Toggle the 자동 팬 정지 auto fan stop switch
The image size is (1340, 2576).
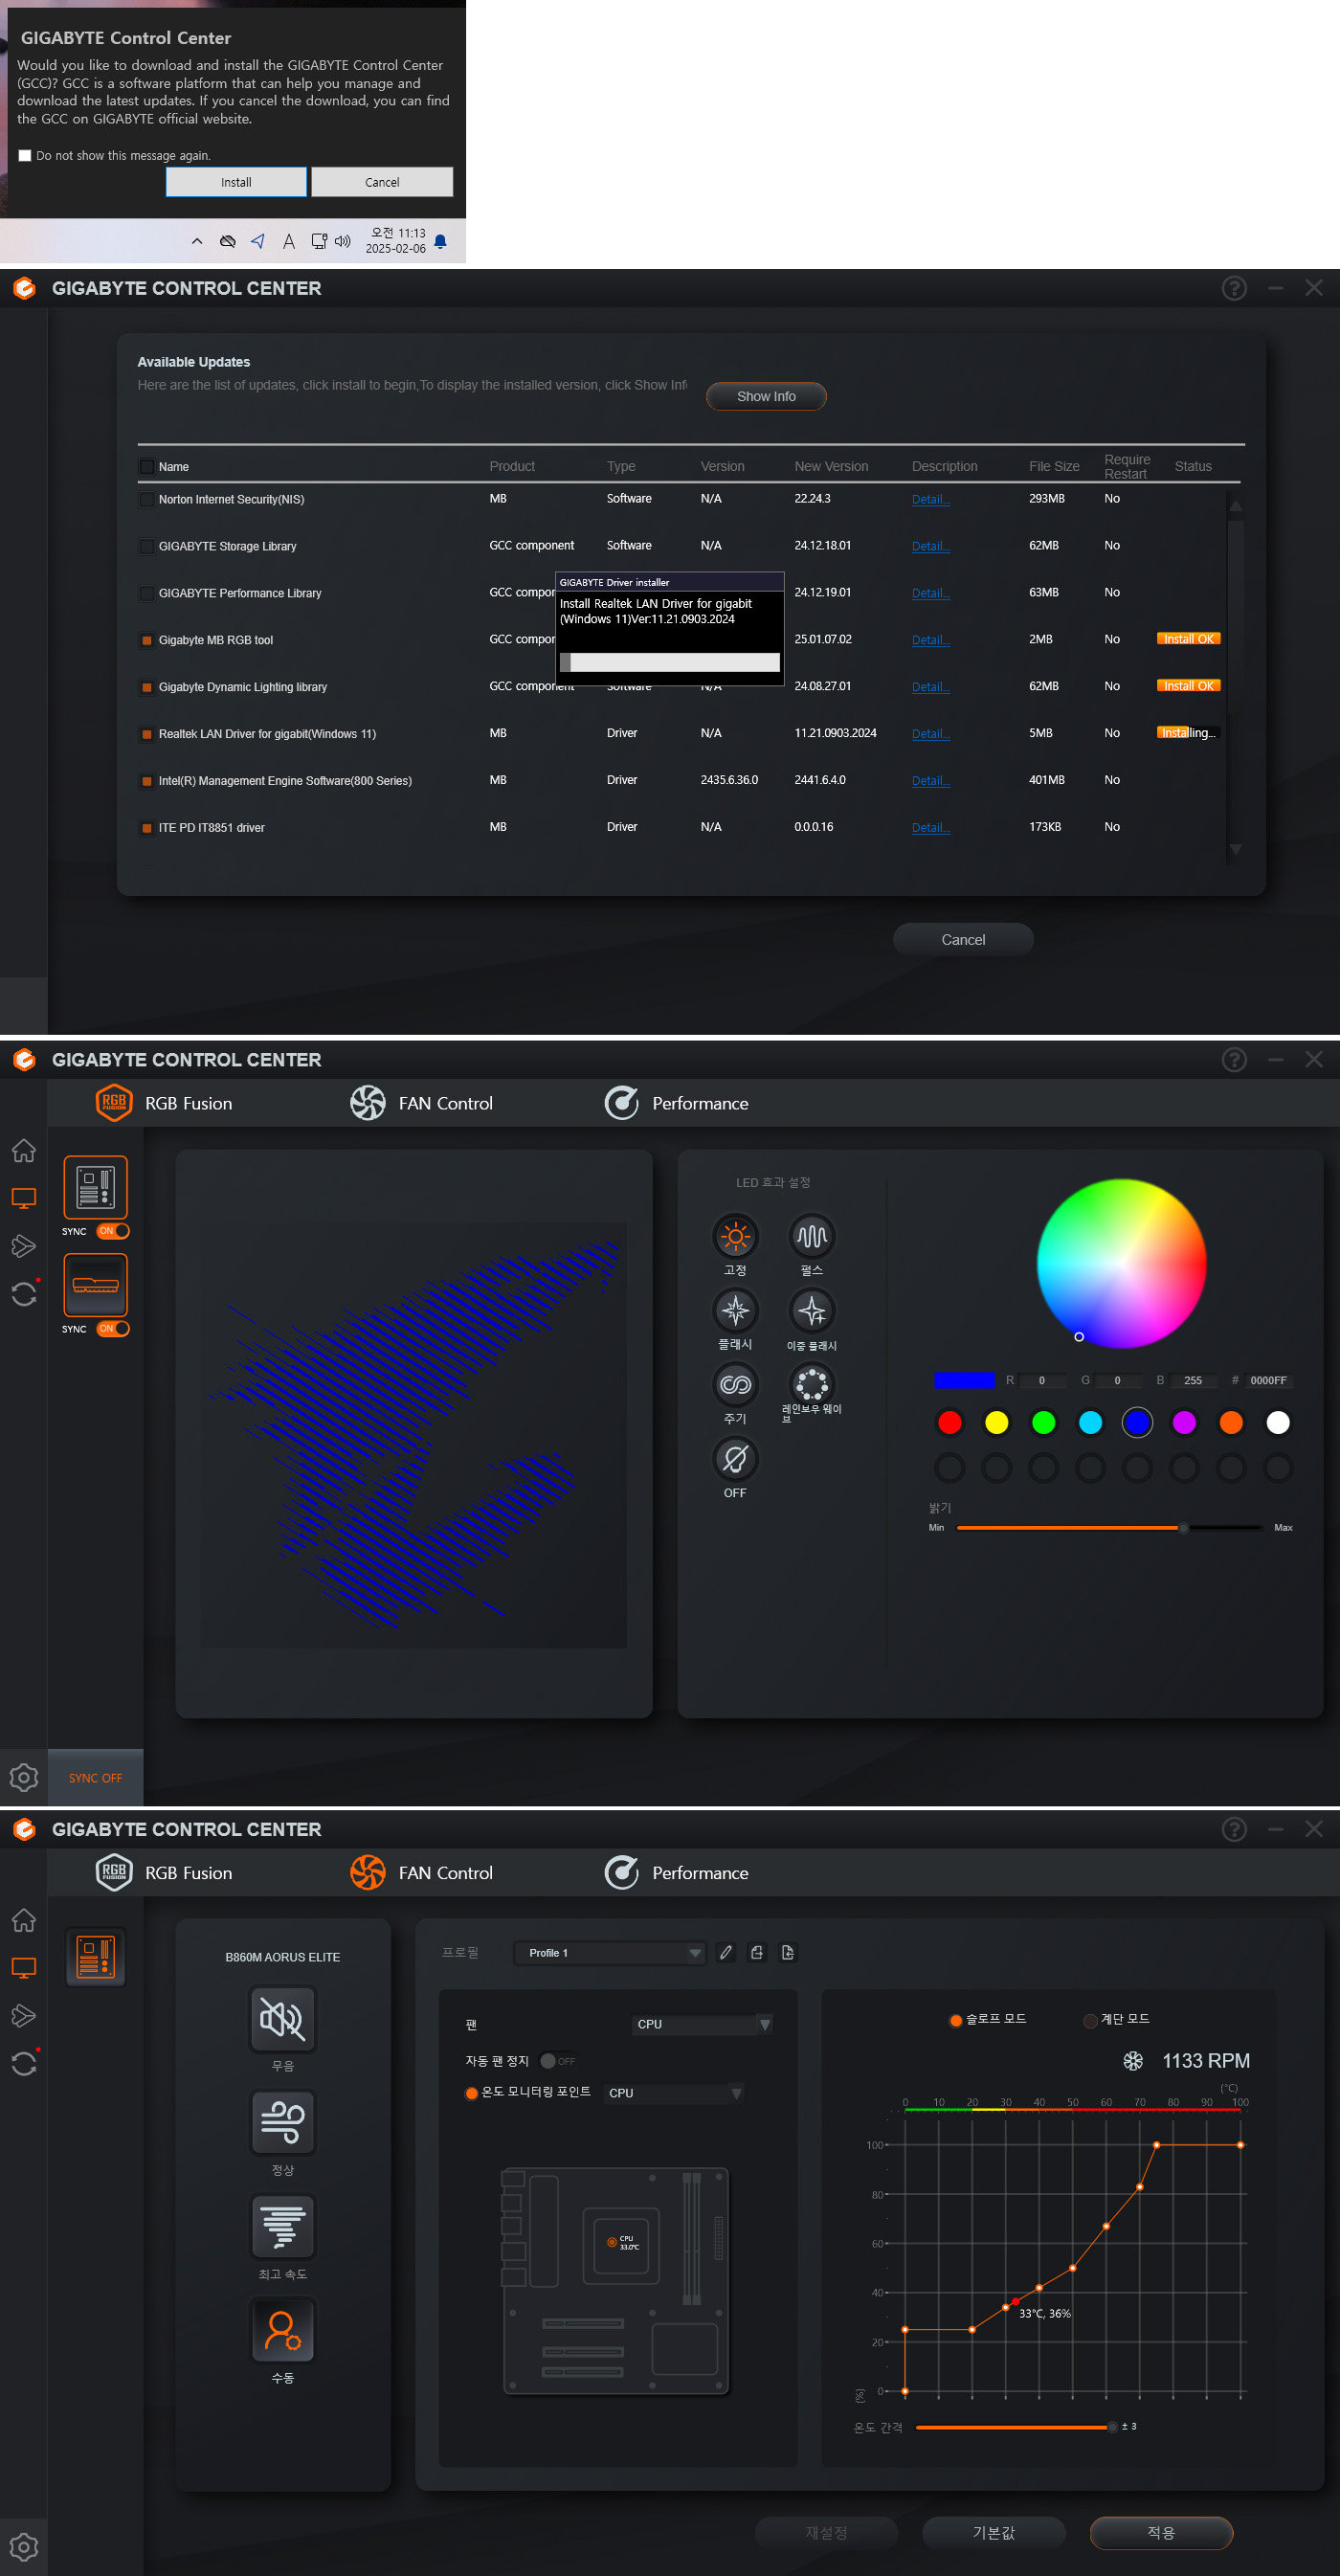[x=558, y=2061]
